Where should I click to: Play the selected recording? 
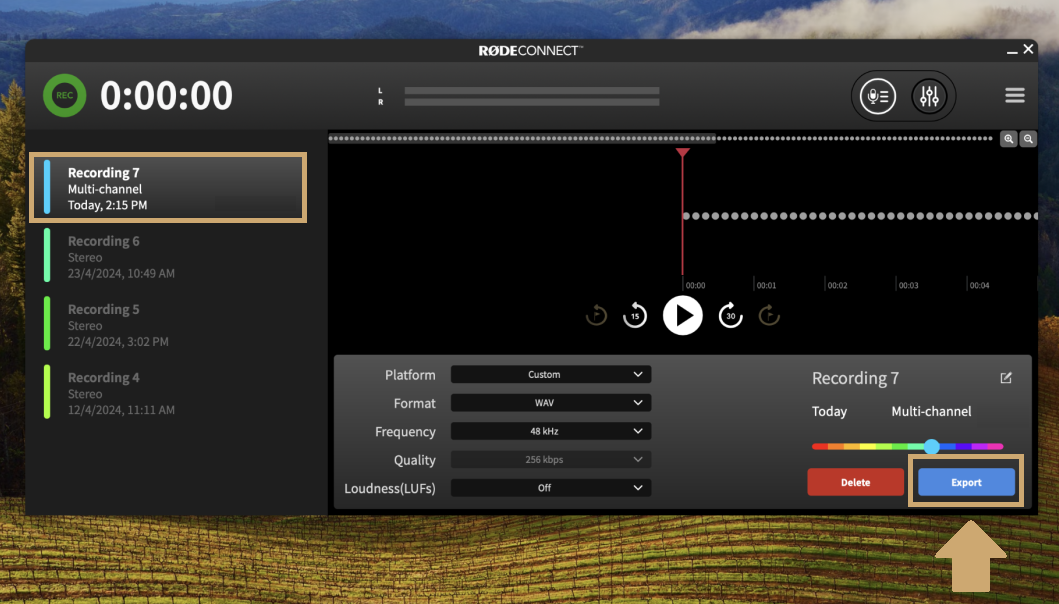point(683,316)
